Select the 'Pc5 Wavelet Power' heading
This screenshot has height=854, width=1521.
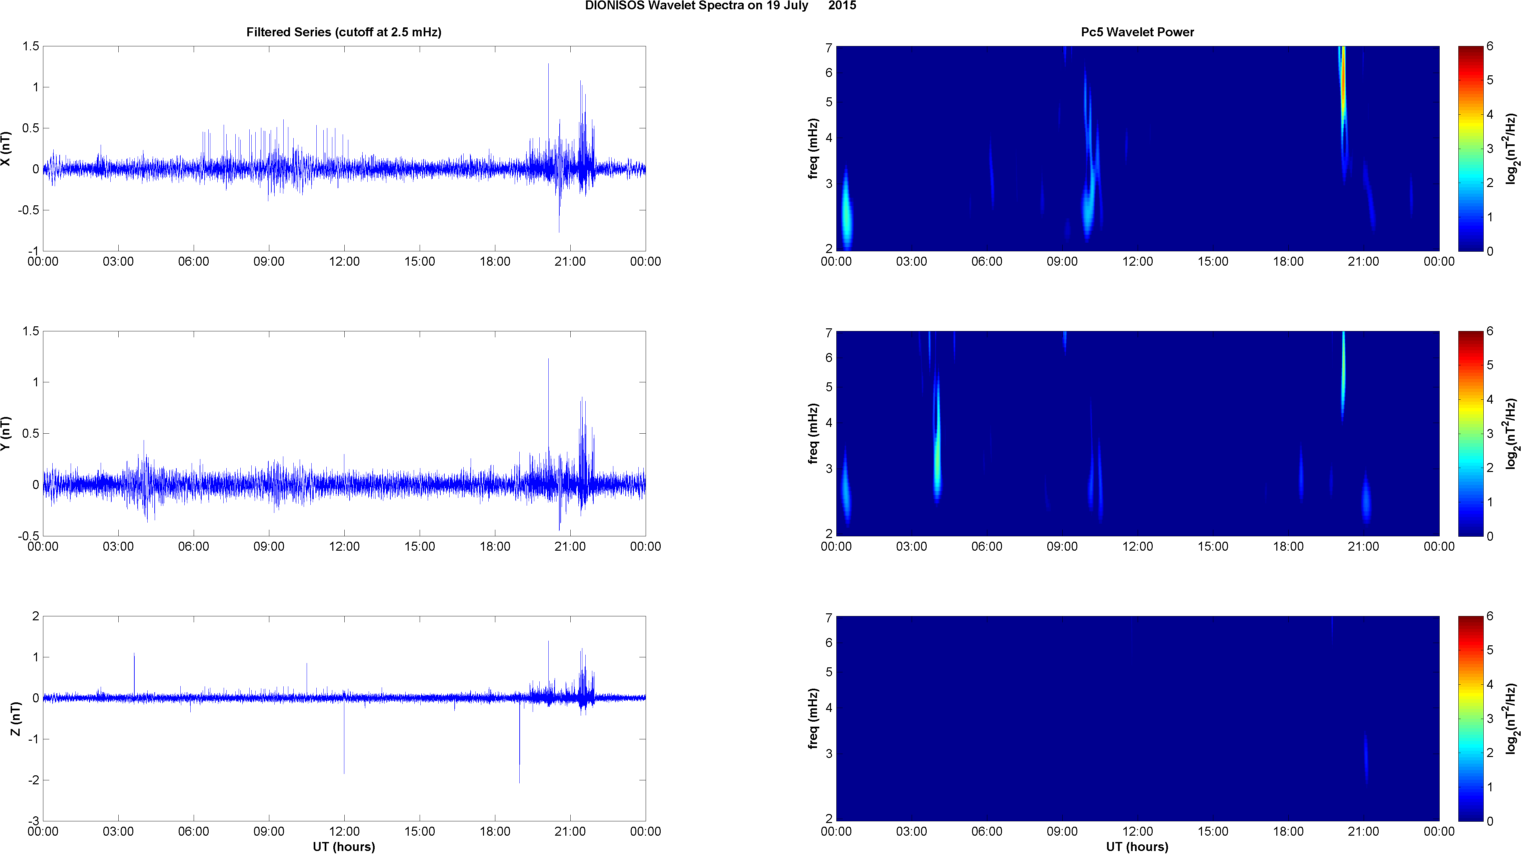(1137, 32)
